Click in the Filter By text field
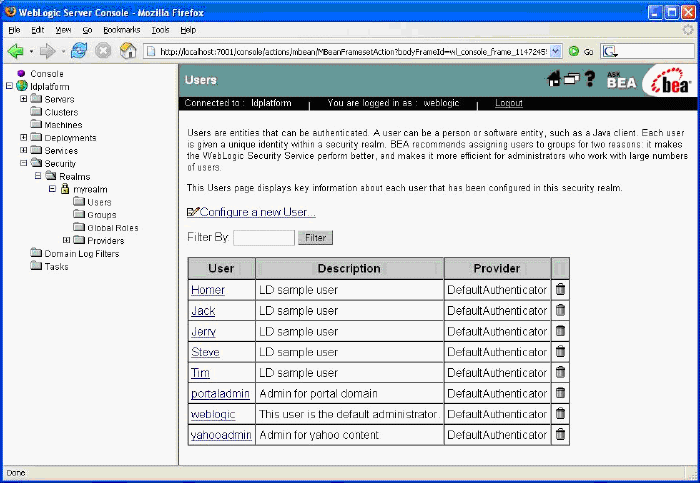 click(x=264, y=237)
